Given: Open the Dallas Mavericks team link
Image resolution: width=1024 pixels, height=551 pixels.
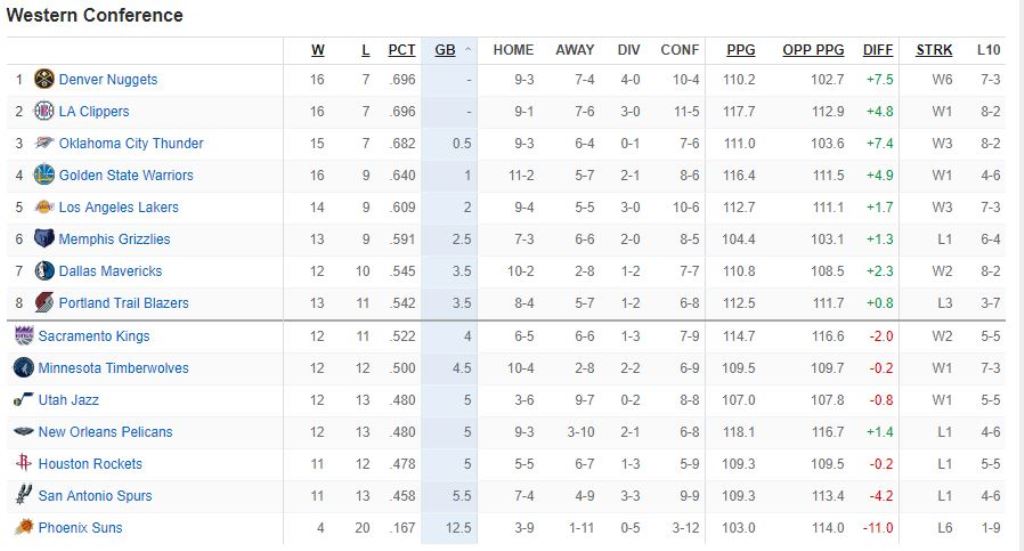Looking at the screenshot, I should click(110, 271).
